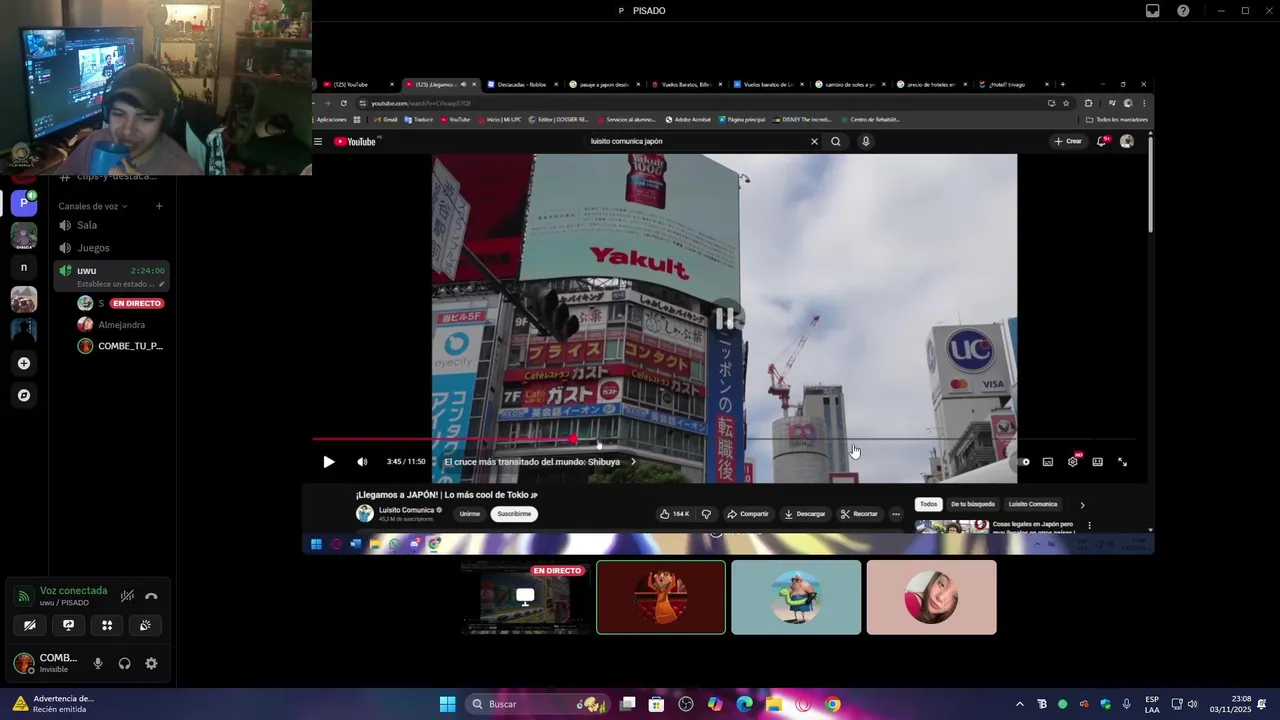The image size is (1280, 720).
Task: Open new browser tab plus button
Action: click(1062, 84)
